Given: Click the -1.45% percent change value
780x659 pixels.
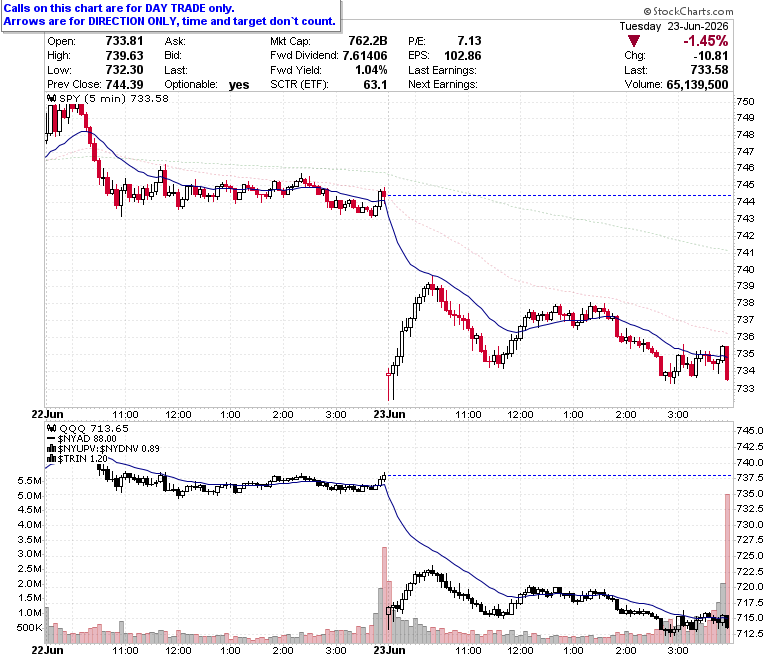Looking at the screenshot, I should point(705,41).
